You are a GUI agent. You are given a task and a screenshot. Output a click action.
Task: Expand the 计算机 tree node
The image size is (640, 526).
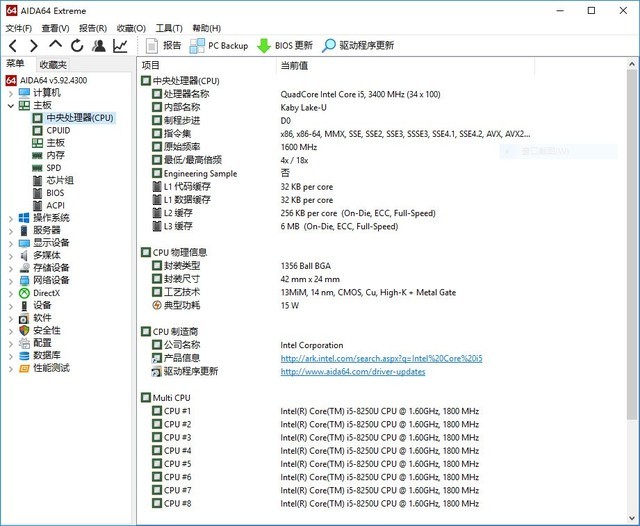(x=11, y=92)
